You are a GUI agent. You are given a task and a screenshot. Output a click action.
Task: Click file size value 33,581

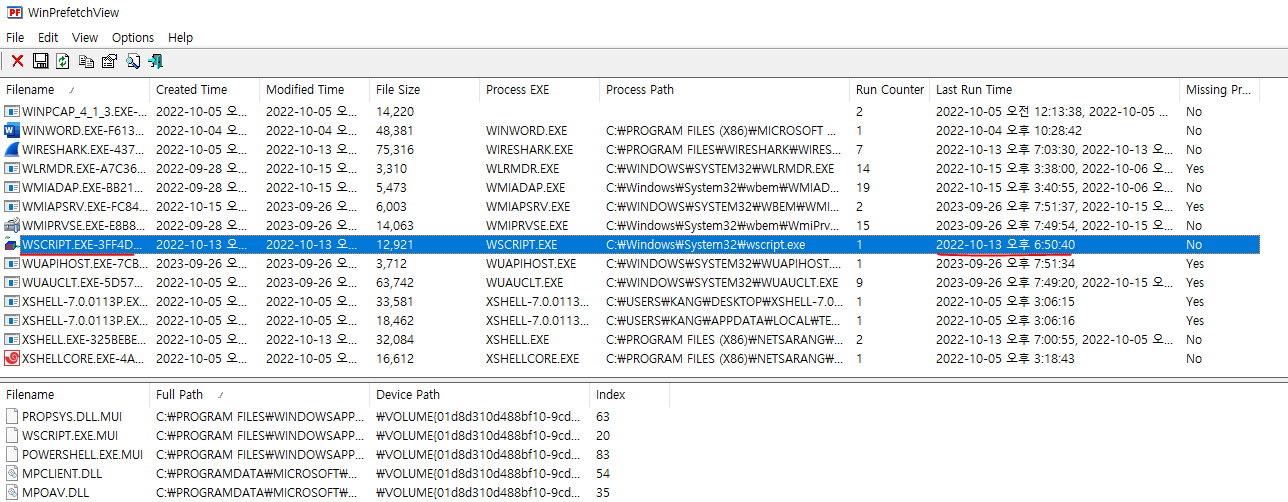pyautogui.click(x=395, y=302)
